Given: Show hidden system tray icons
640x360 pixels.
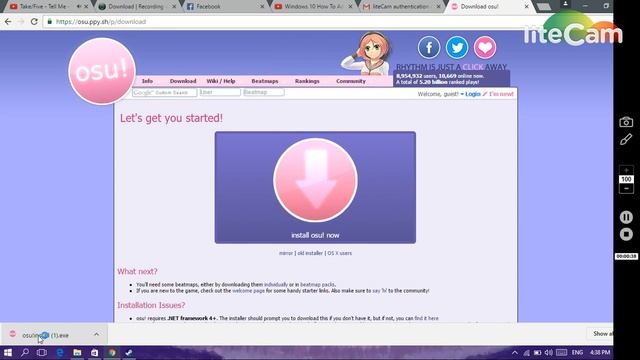Looking at the screenshot, I should tap(515, 352).
